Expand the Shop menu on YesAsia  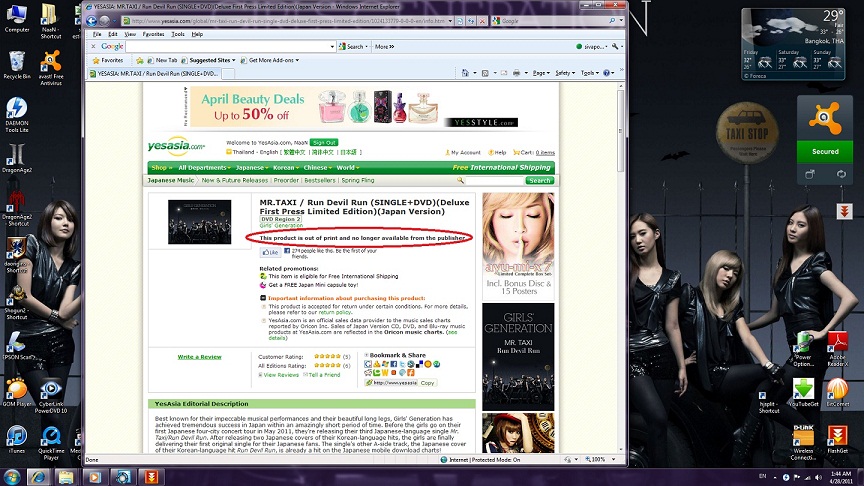[161, 168]
